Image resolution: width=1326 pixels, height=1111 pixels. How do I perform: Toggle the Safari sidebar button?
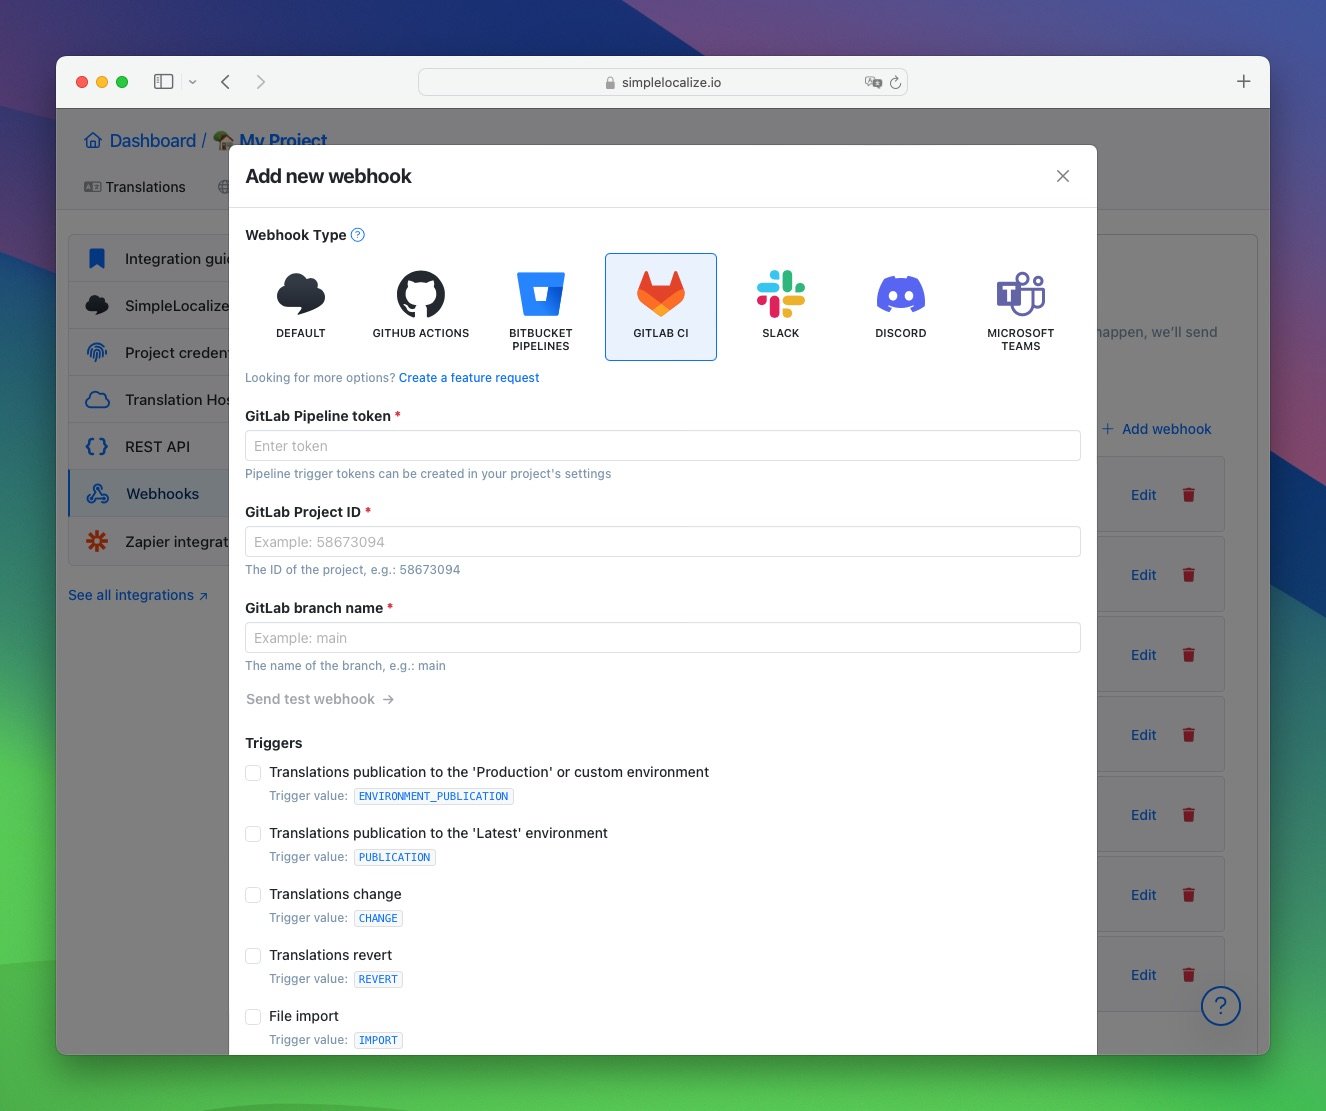point(163,82)
